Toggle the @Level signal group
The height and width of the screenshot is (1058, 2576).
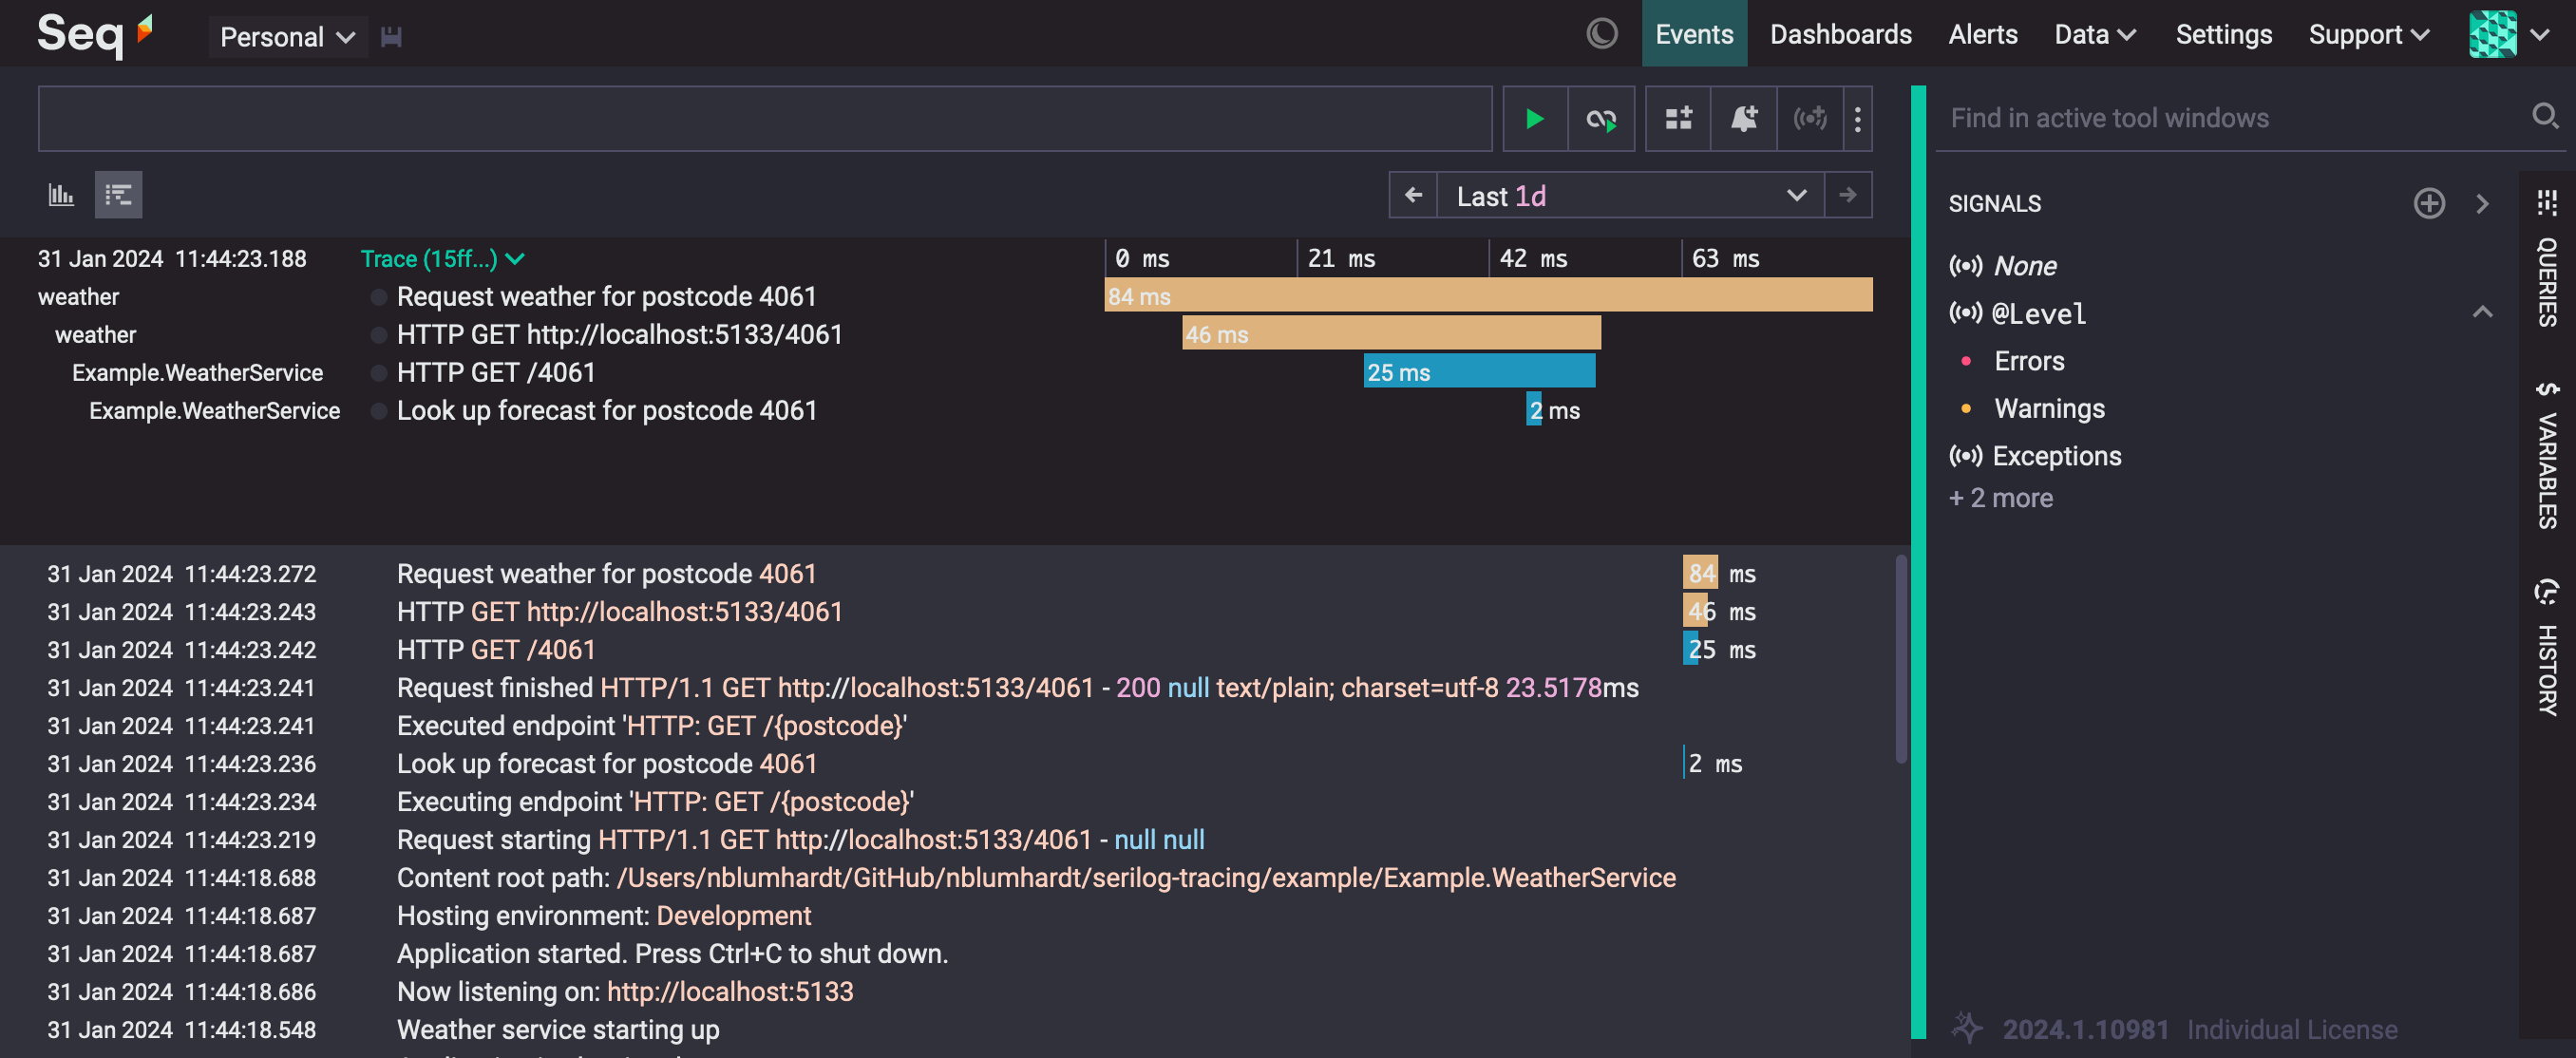pos(2017,314)
